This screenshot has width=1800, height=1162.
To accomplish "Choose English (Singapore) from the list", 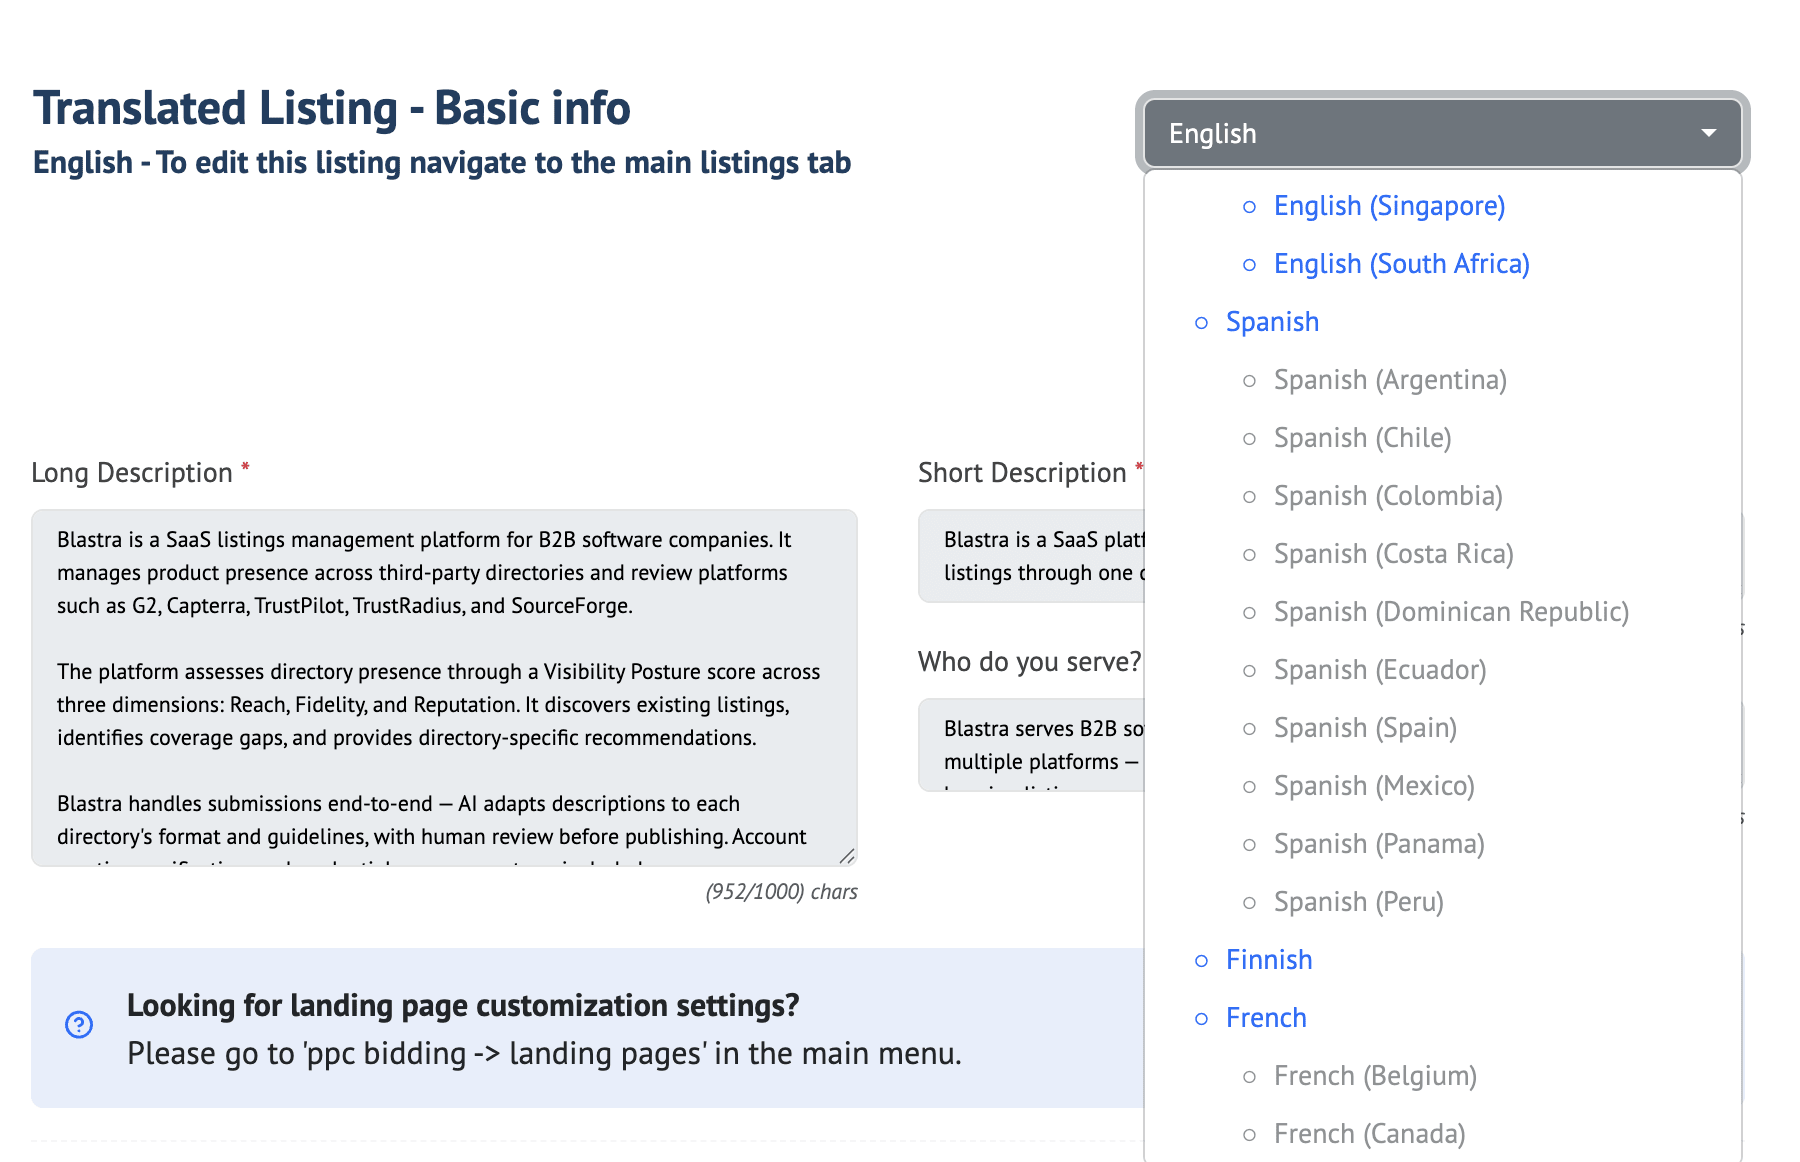I will [x=1388, y=206].
